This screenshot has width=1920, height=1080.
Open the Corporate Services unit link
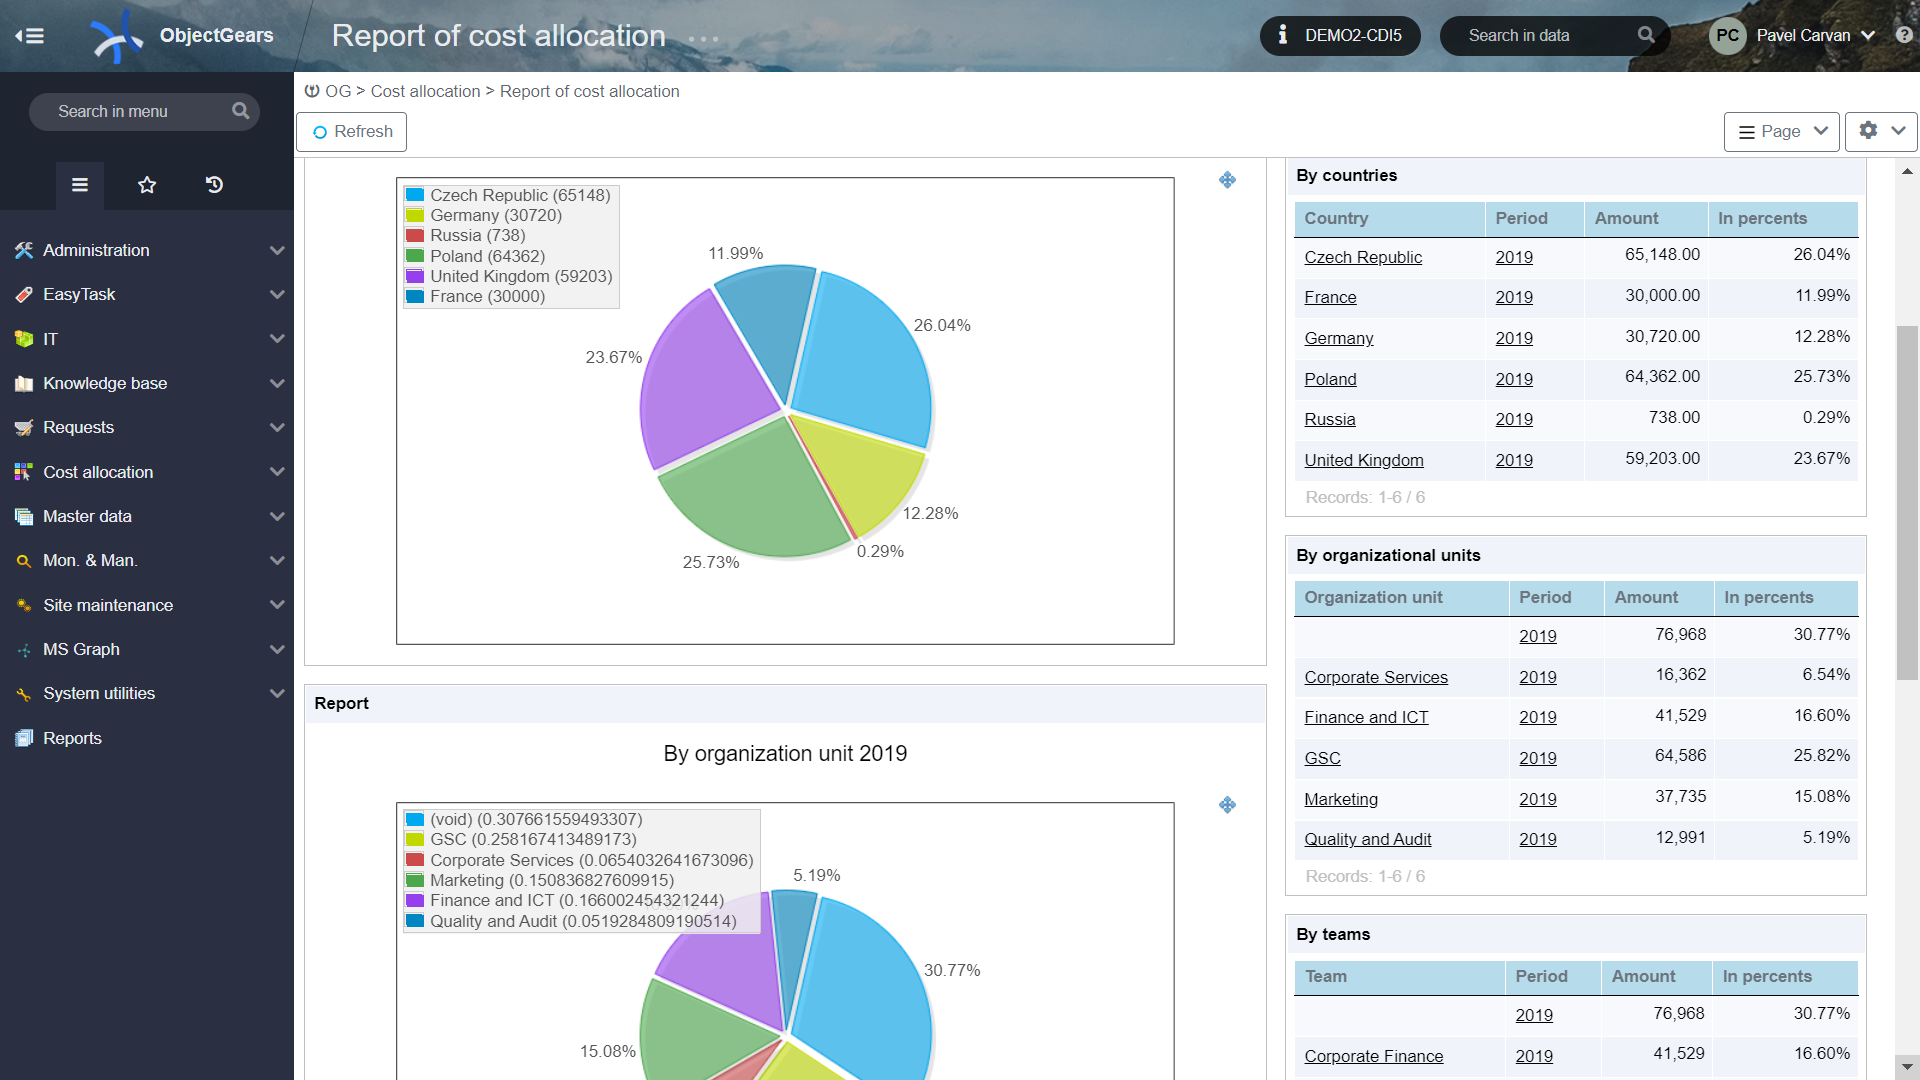[x=1375, y=677]
